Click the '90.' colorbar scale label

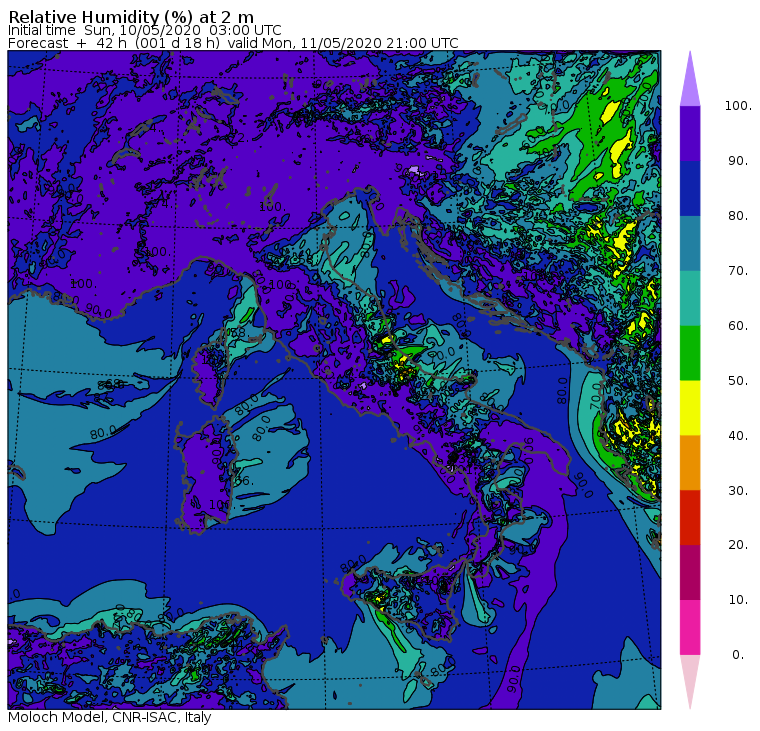pyautogui.click(x=738, y=160)
